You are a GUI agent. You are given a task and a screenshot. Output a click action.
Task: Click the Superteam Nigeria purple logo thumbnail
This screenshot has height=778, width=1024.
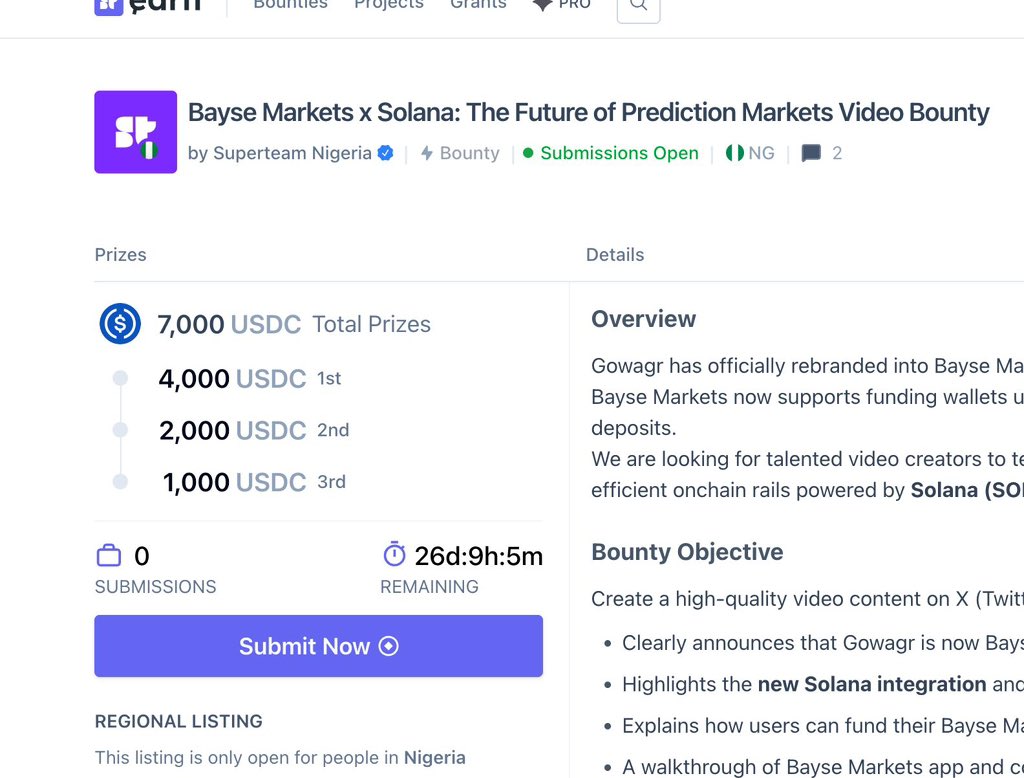pyautogui.click(x=135, y=132)
